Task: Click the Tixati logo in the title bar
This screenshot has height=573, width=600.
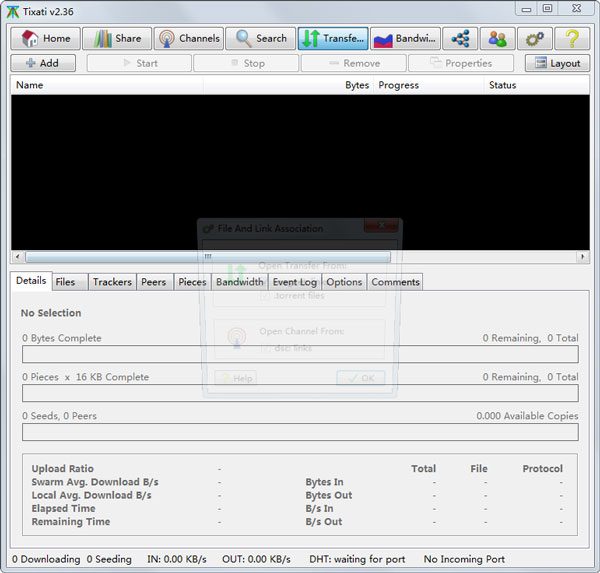Action: [13, 12]
